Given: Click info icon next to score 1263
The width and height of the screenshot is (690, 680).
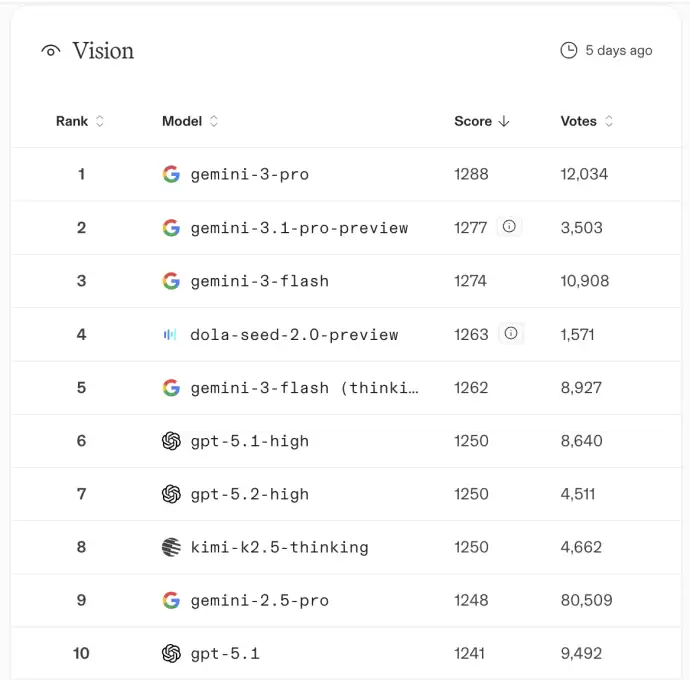Looking at the screenshot, I should tap(511, 334).
